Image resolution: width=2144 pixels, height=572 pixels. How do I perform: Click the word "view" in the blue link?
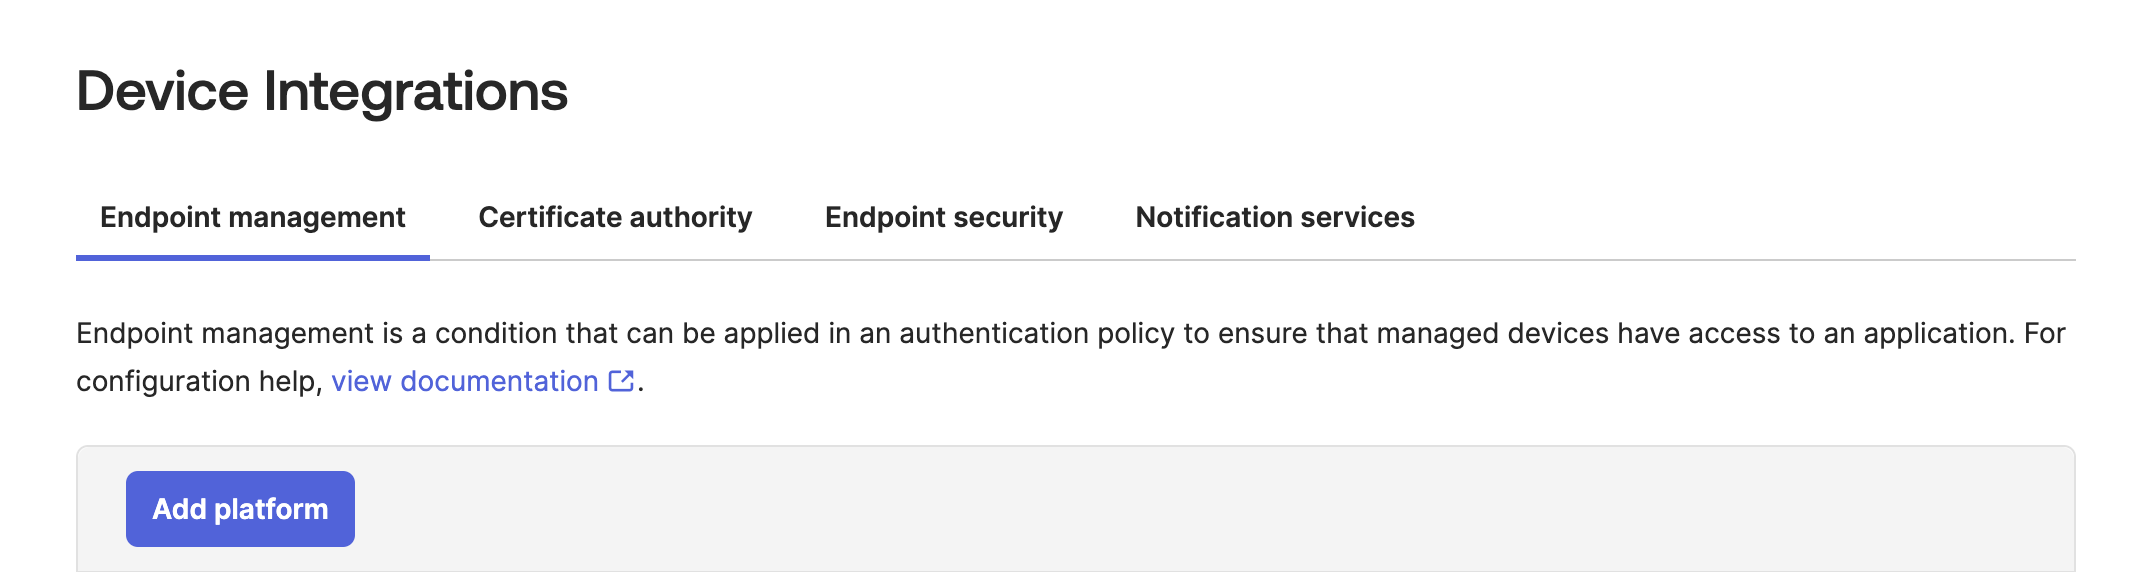[x=361, y=381]
